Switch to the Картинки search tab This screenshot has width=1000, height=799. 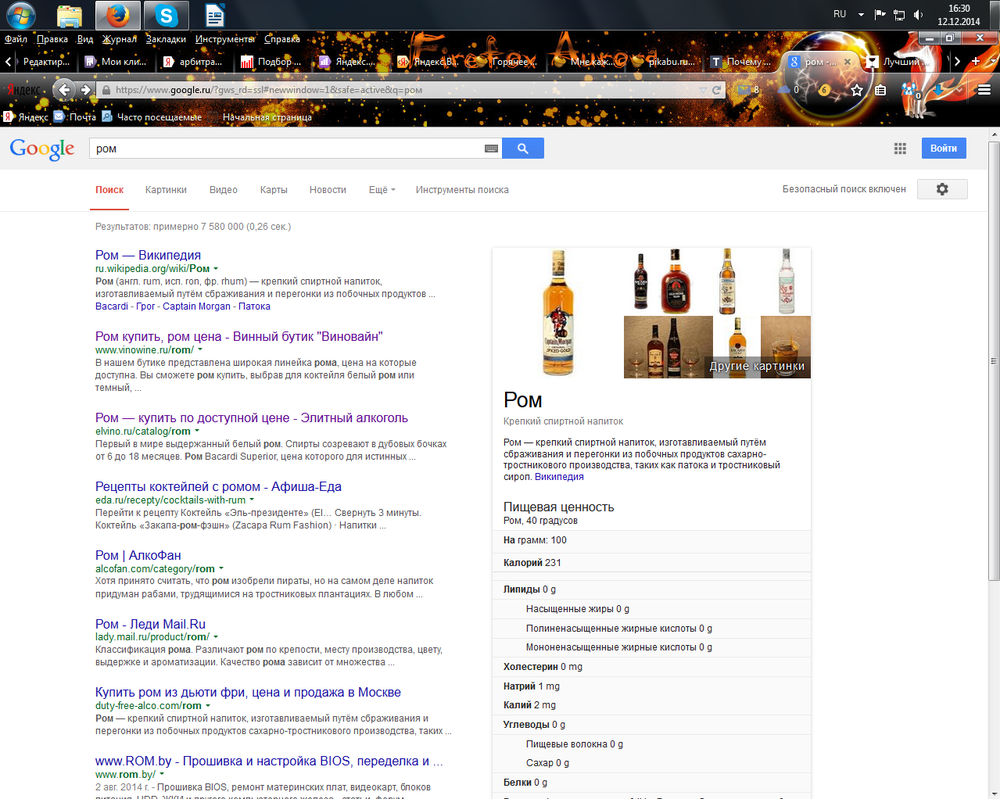tap(166, 189)
